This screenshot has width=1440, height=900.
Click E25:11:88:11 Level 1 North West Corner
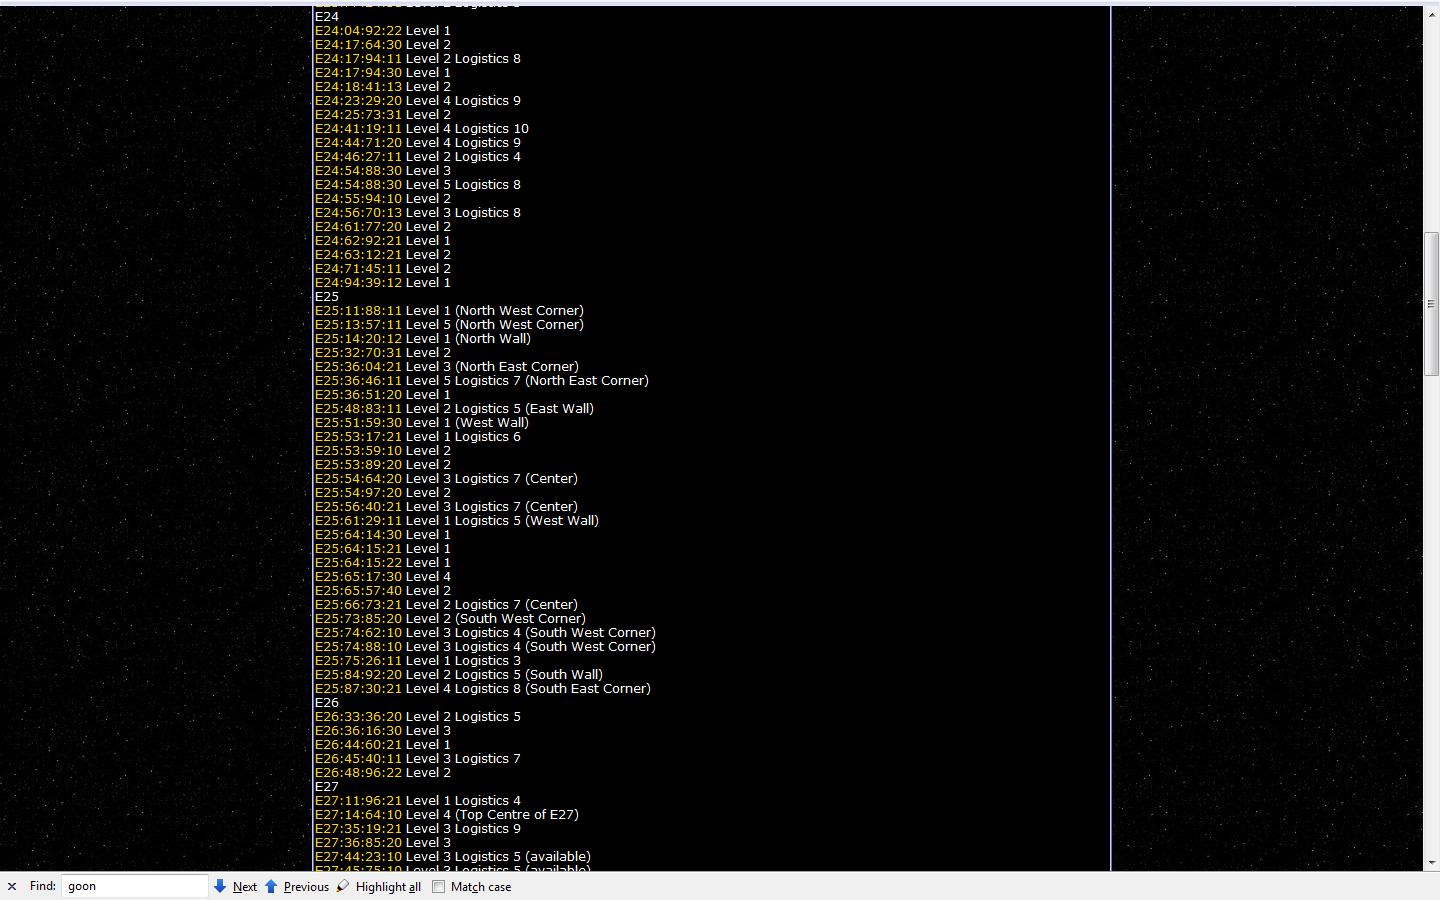[x=449, y=310]
